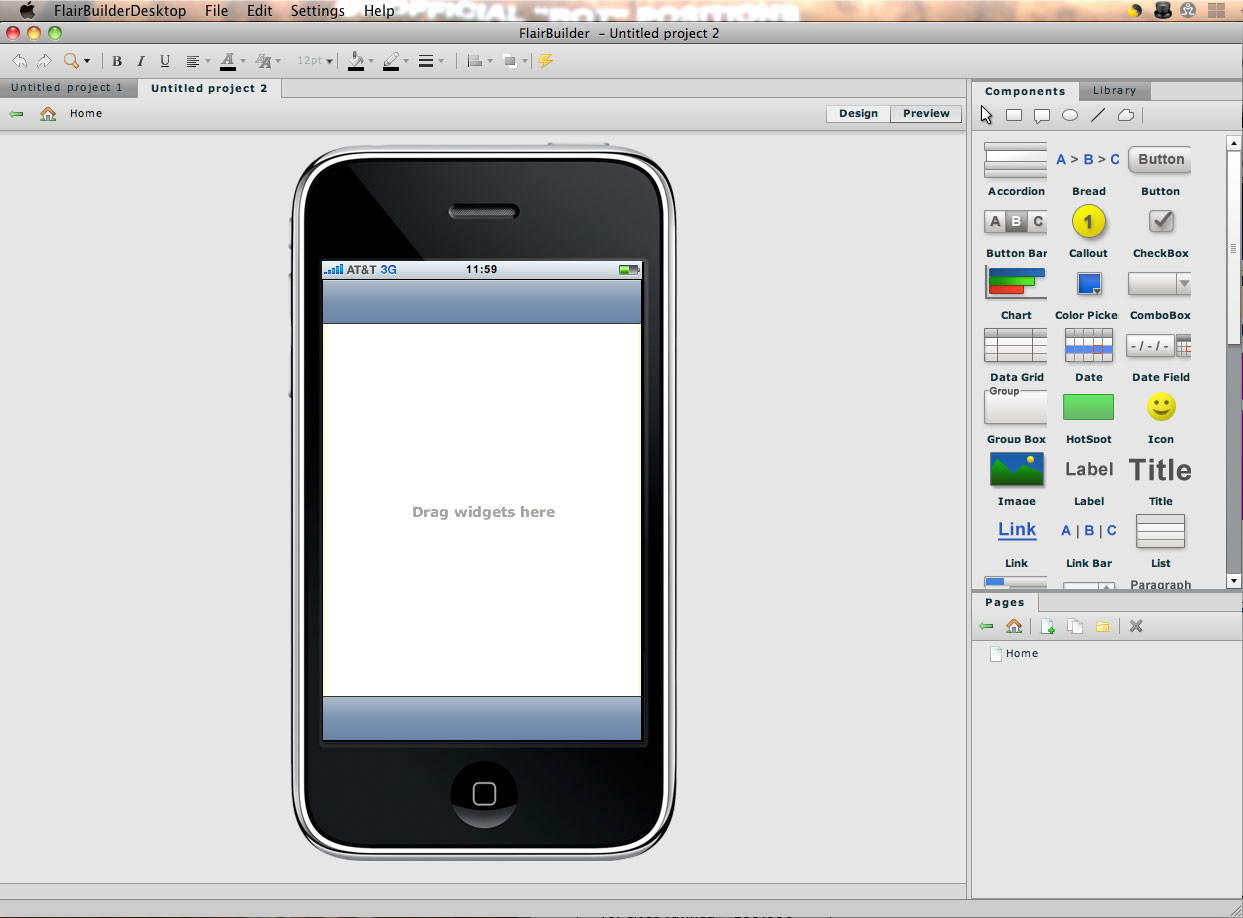Viewport: 1243px width, 918px height.
Task: Open the text alignment dropdown
Action: click(198, 61)
